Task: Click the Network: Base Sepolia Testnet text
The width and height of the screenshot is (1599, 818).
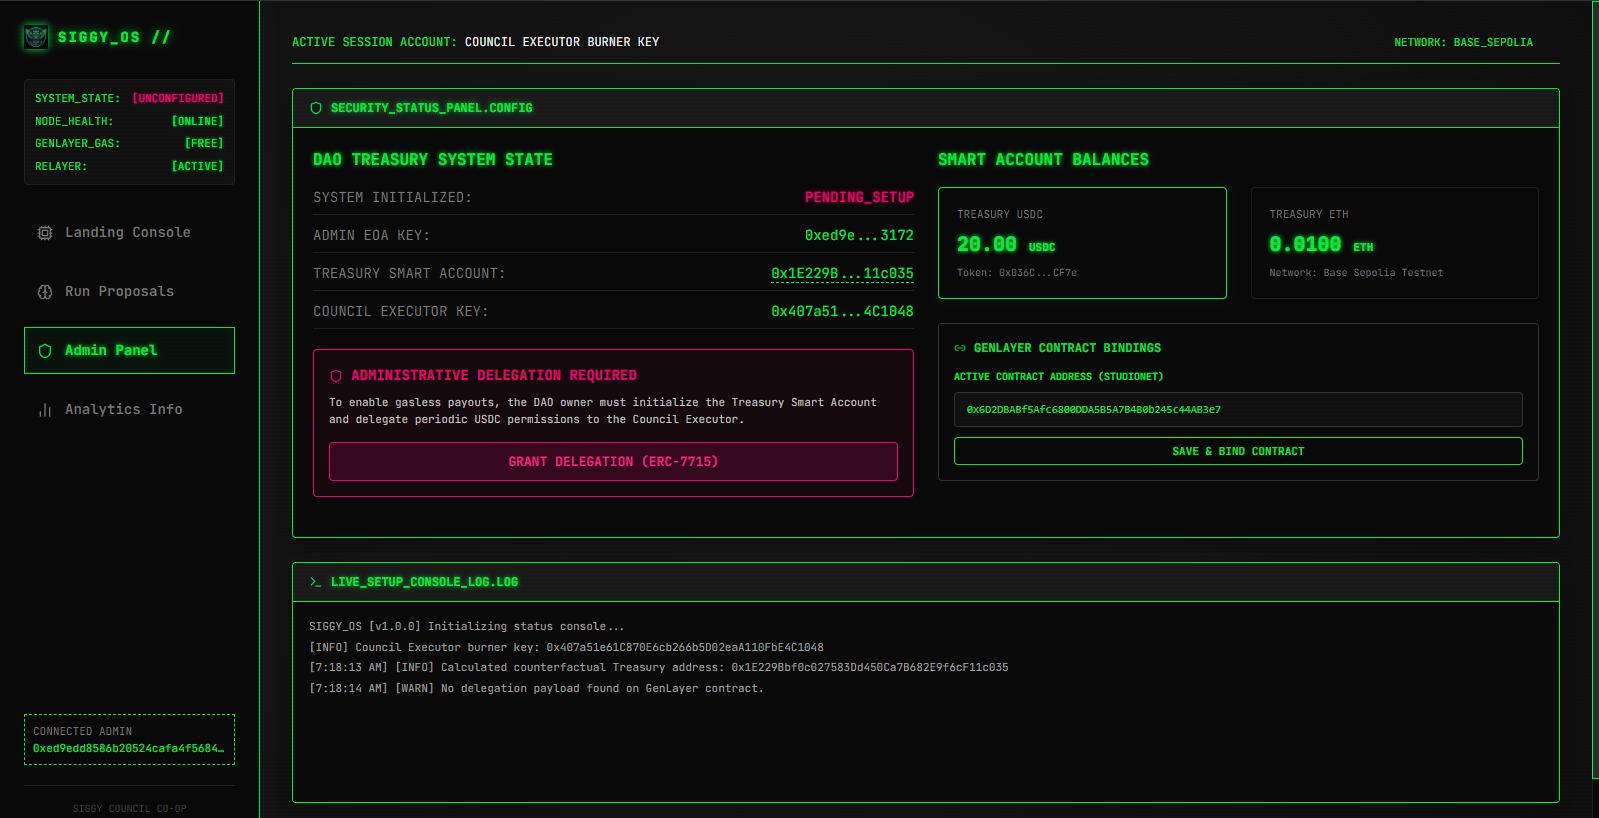Action: pos(1356,273)
